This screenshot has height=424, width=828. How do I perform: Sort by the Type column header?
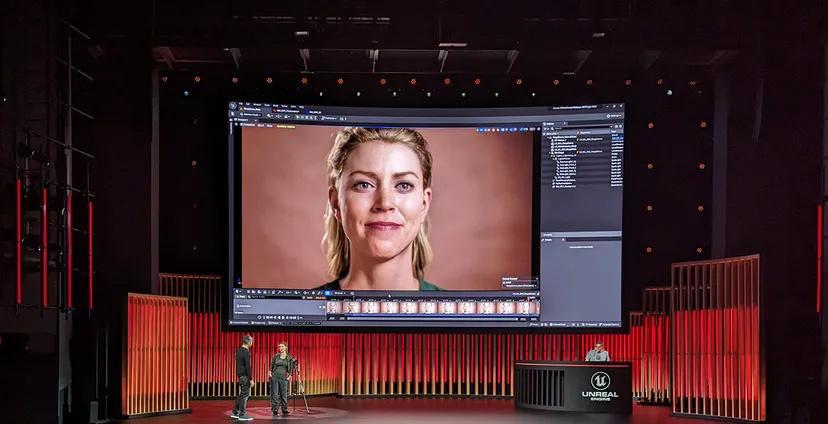[x=614, y=131]
